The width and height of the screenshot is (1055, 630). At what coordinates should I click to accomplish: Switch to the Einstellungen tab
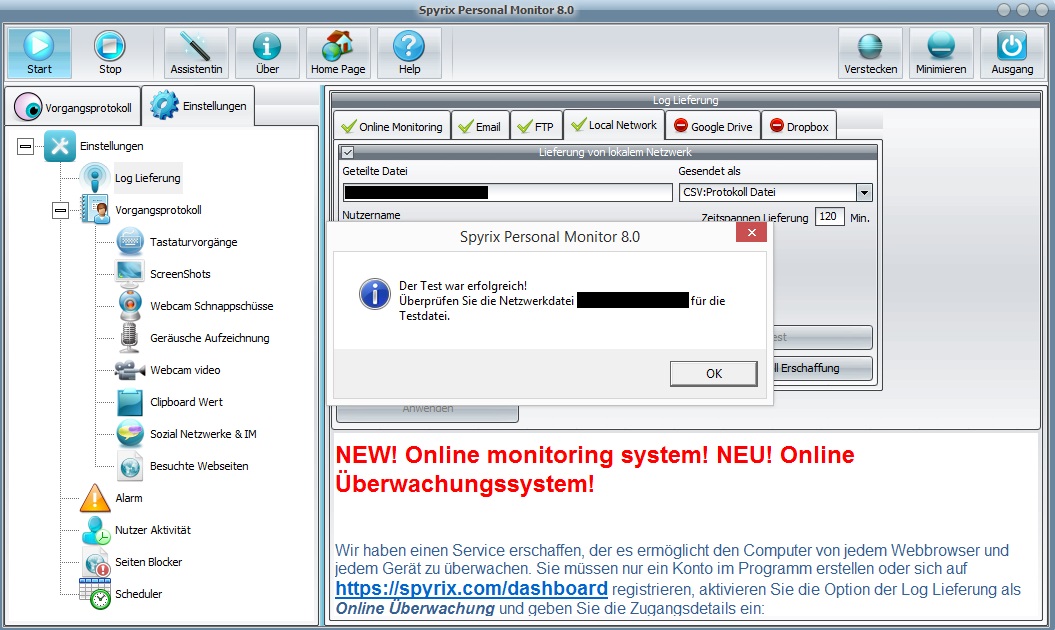tap(198, 106)
